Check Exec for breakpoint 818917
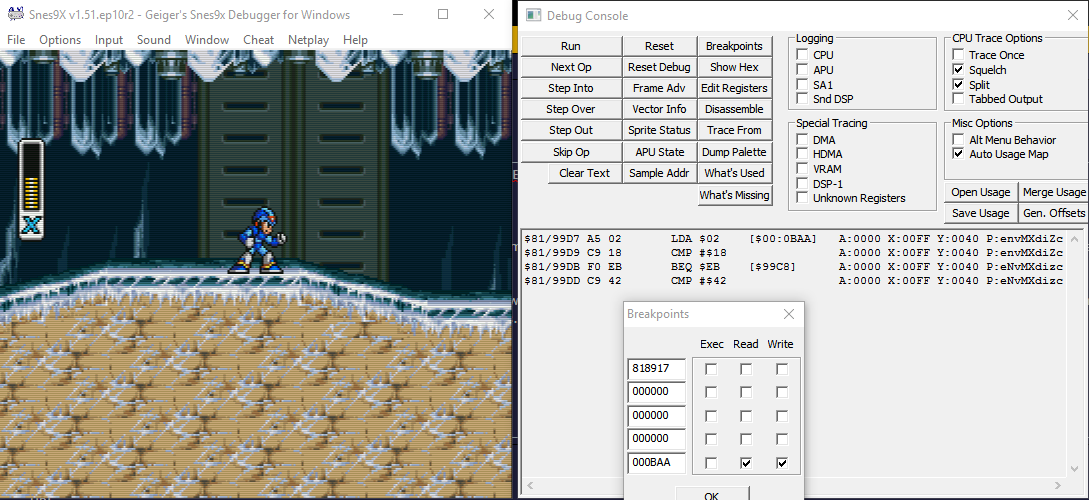 pos(710,369)
